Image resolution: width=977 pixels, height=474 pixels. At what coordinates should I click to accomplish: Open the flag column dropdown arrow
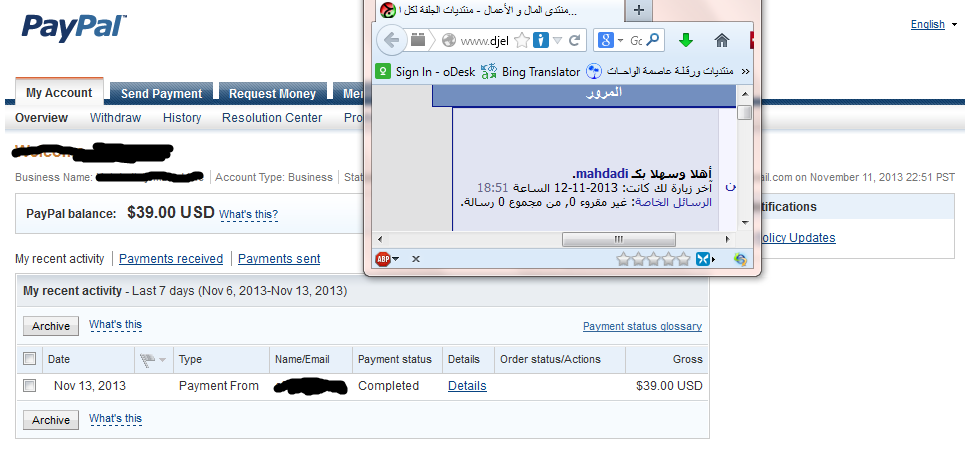163,359
